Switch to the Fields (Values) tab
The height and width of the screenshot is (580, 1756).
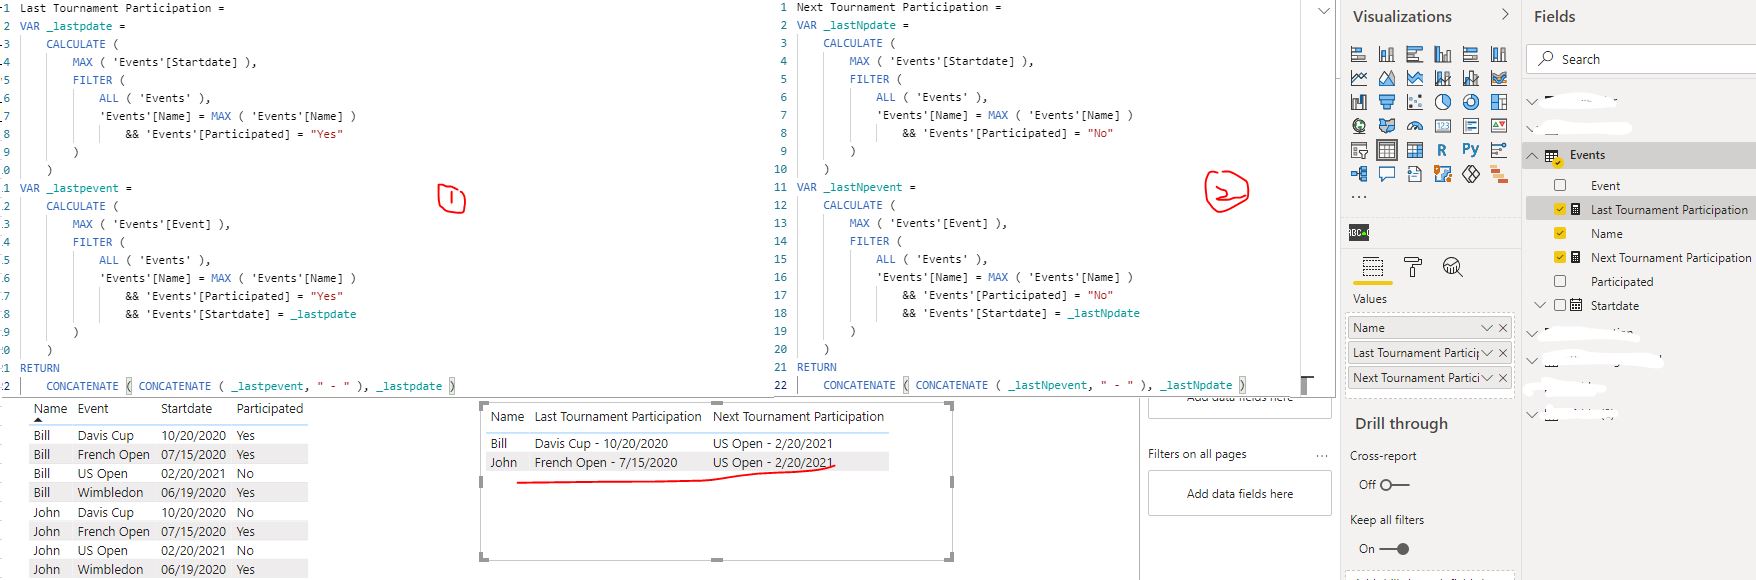tap(1373, 267)
